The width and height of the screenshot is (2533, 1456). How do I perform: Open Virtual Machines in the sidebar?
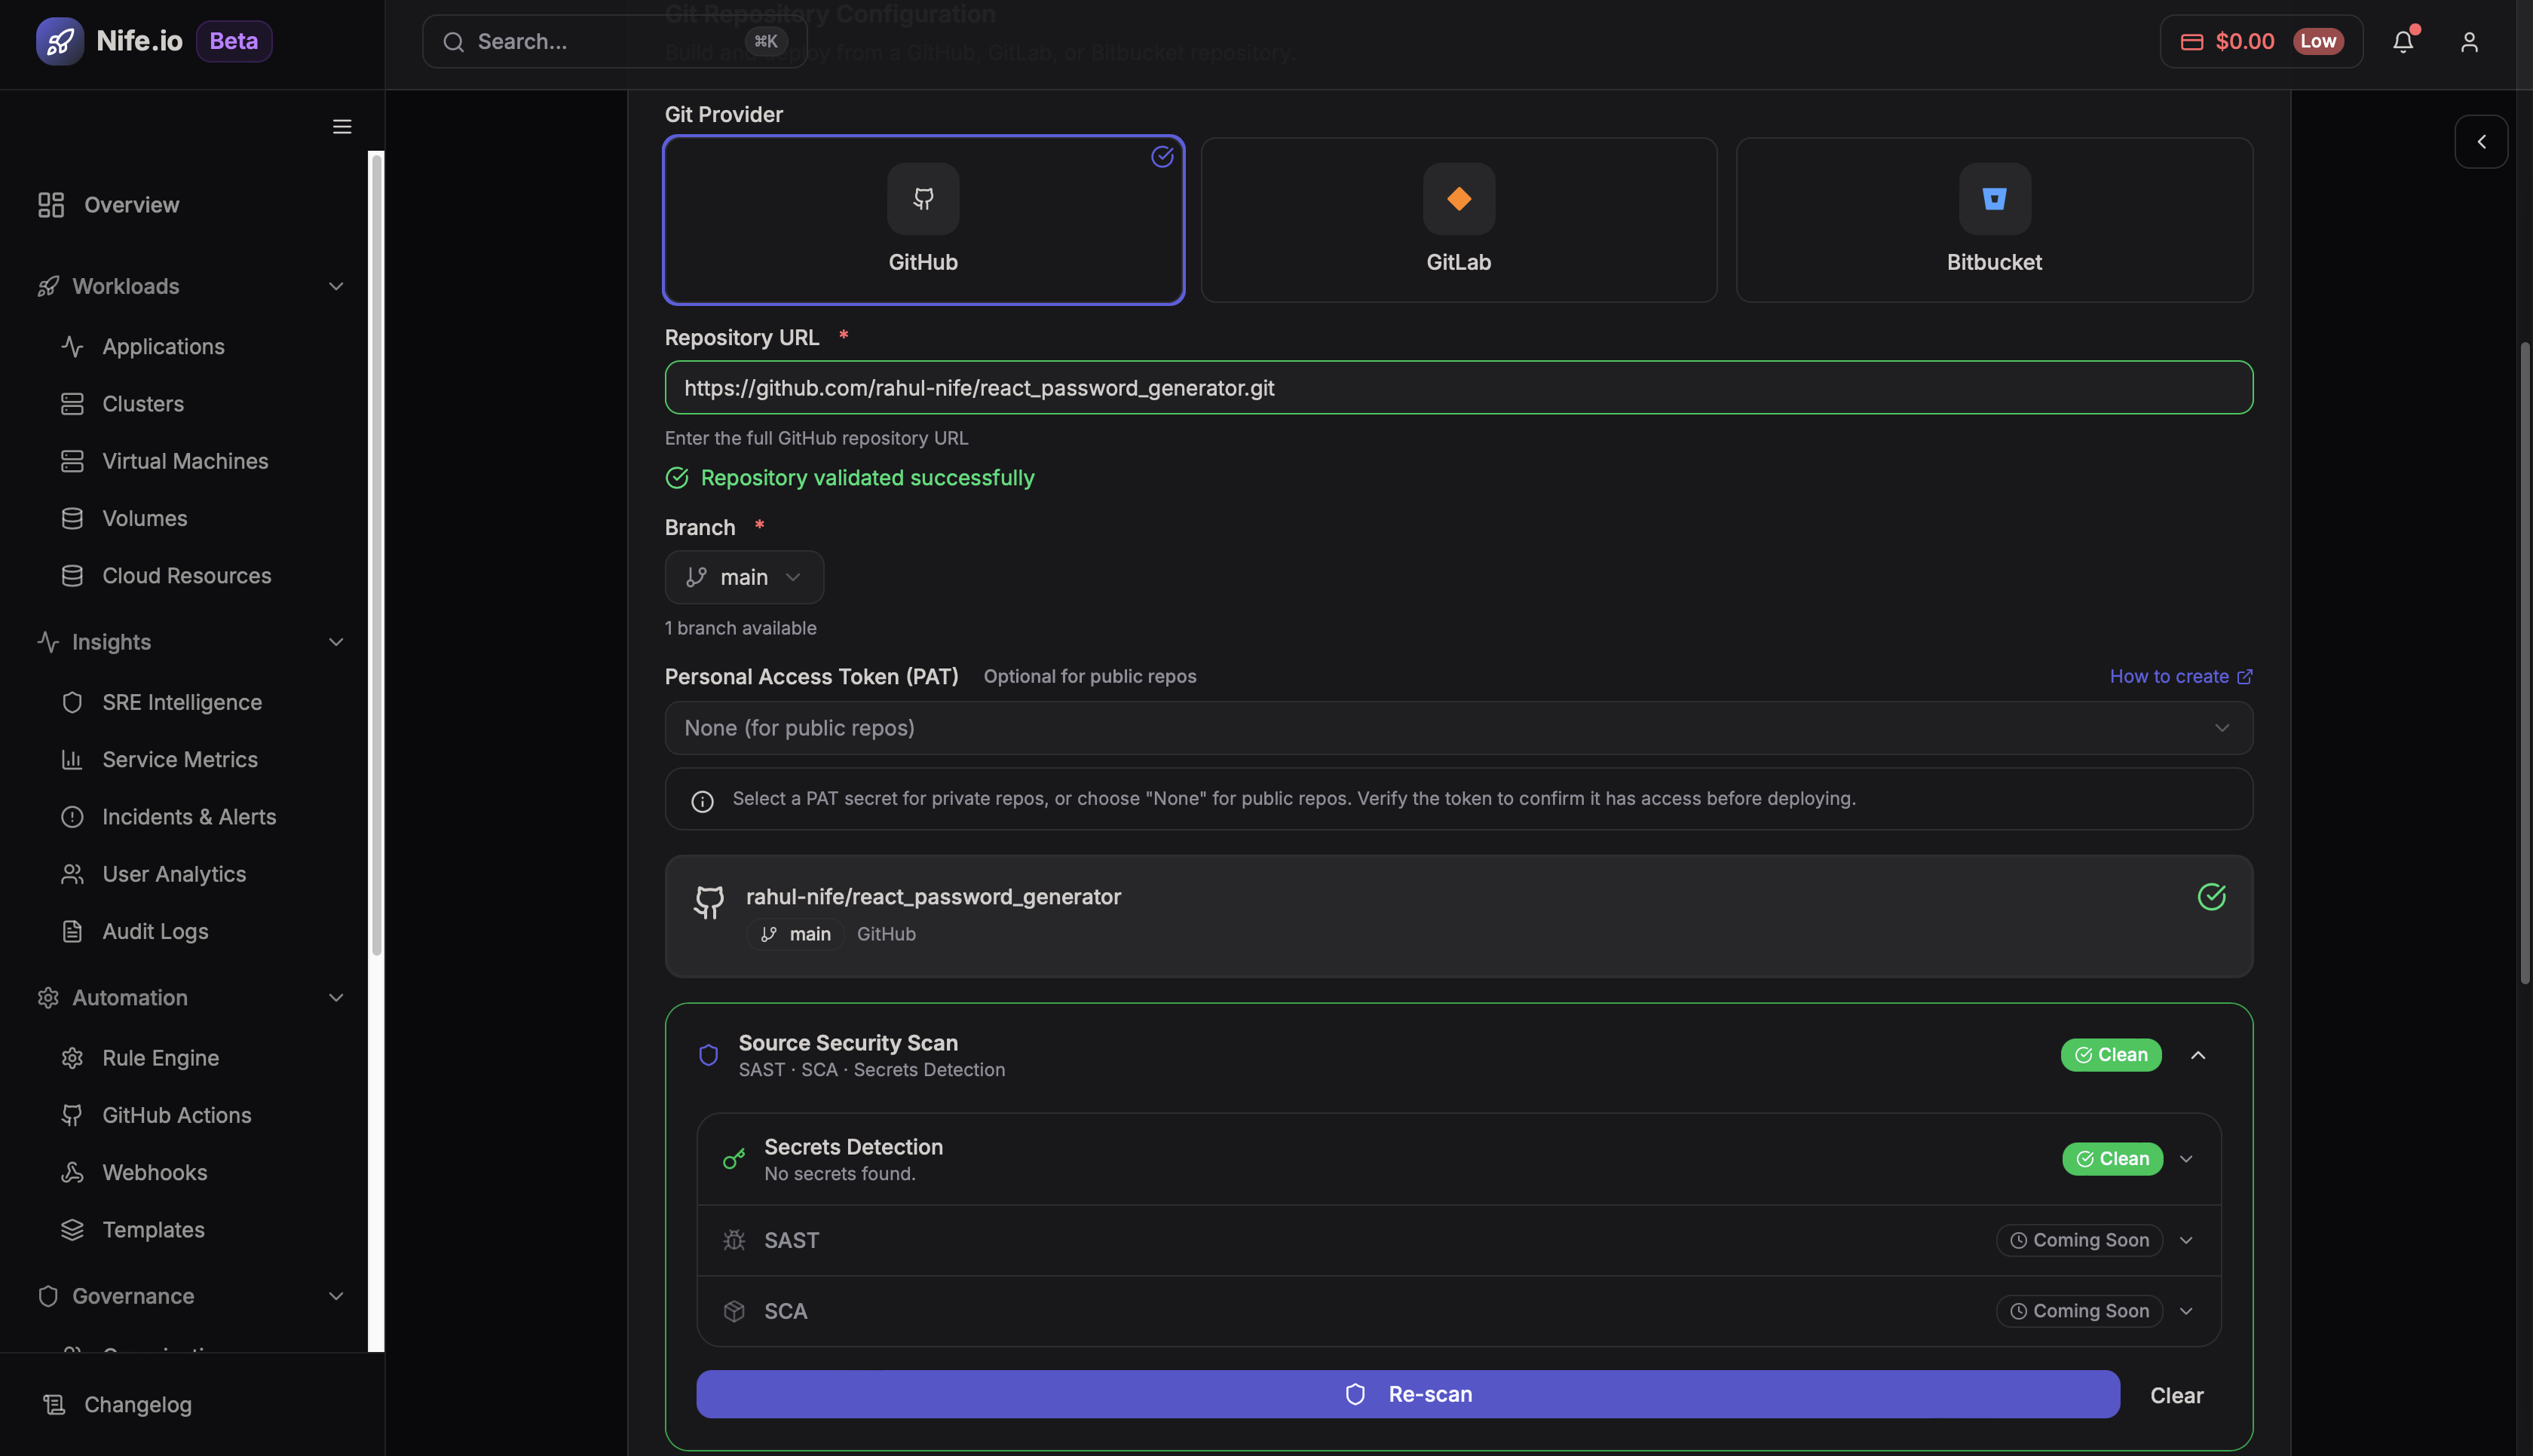pos(185,461)
